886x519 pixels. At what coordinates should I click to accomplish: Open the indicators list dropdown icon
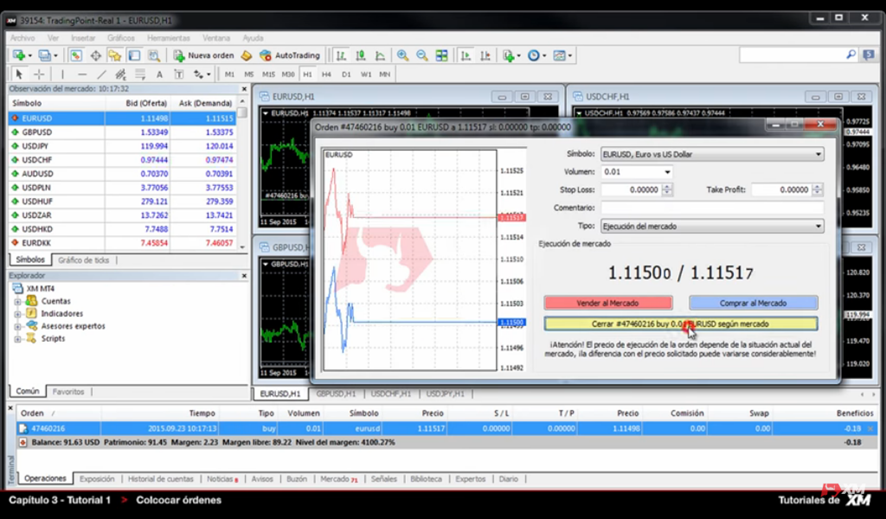coord(511,55)
